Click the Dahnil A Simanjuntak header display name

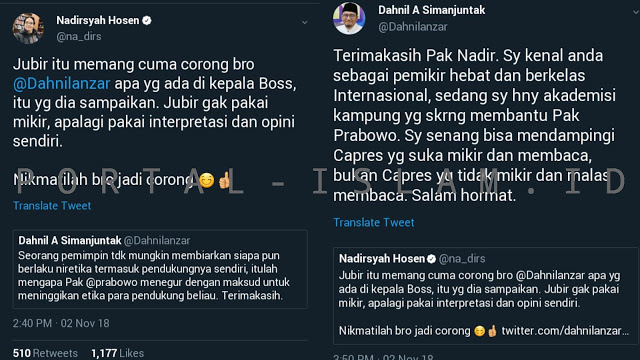pos(431,10)
